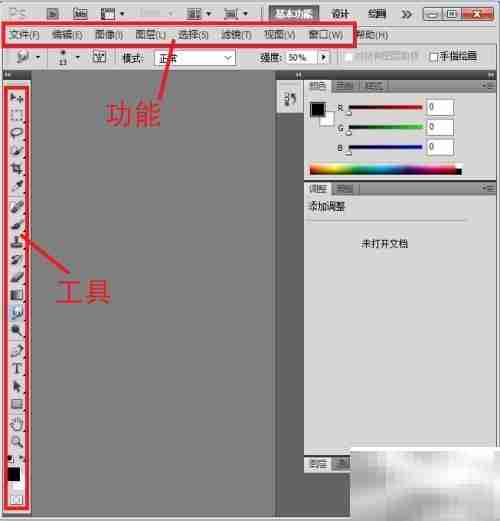Open the 编辑(E) menu

(67, 34)
